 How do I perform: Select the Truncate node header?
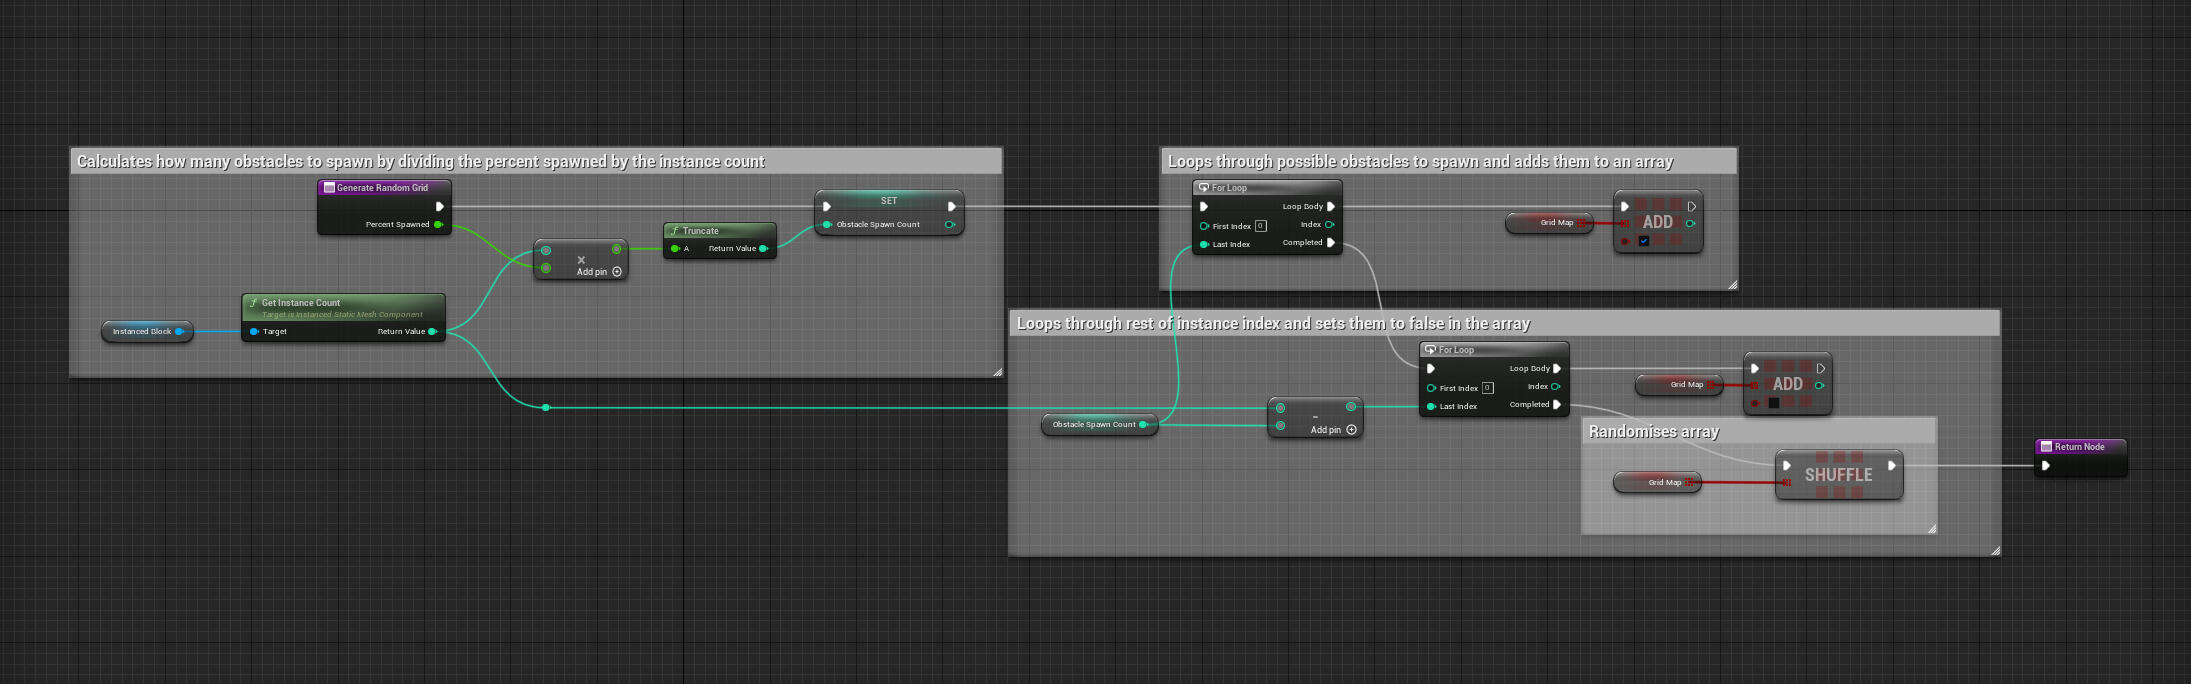[x=719, y=231]
